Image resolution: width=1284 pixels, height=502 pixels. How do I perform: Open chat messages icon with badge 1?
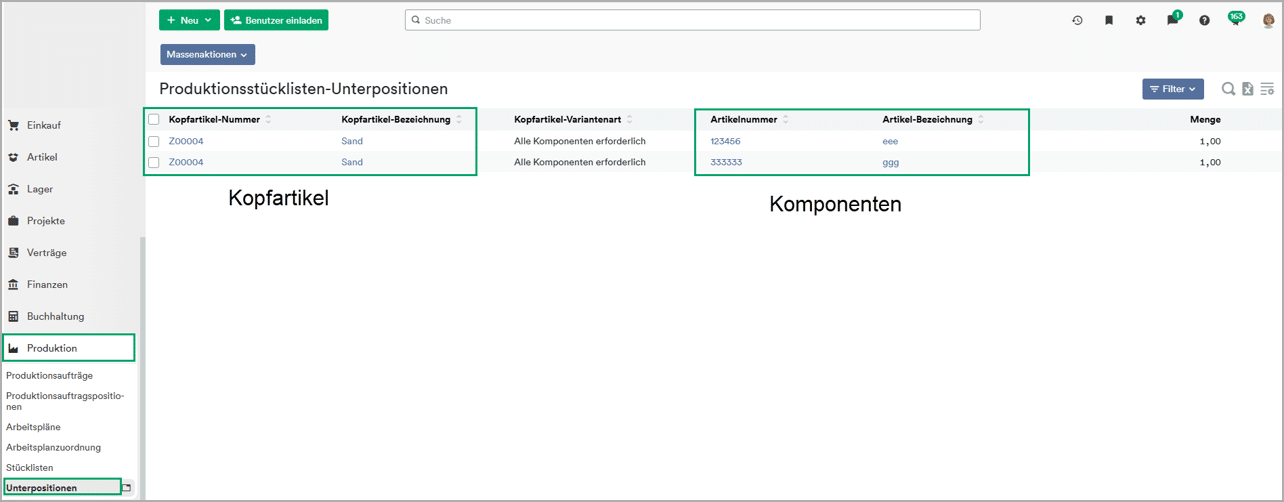(x=1172, y=20)
